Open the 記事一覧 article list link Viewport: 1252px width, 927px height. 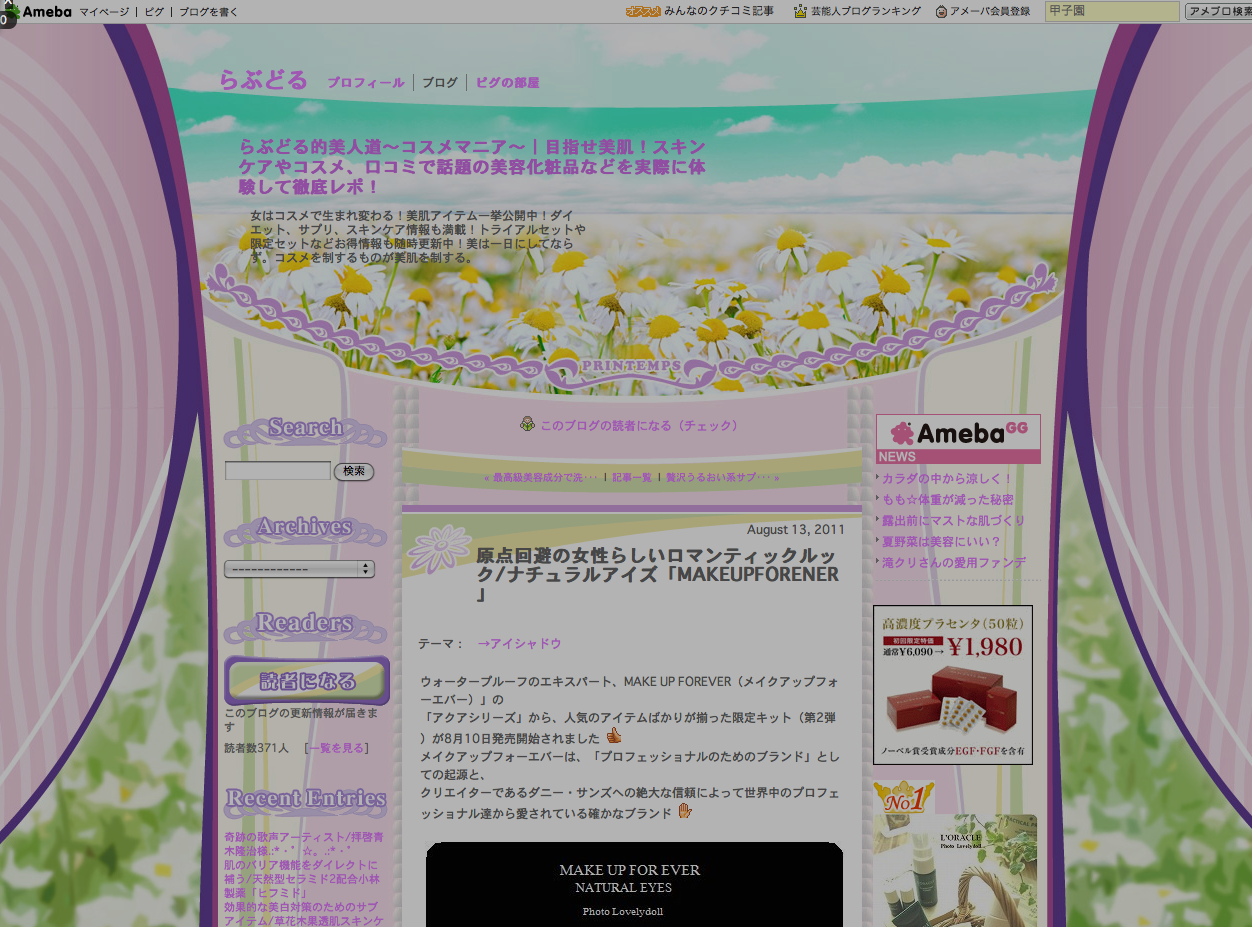632,478
